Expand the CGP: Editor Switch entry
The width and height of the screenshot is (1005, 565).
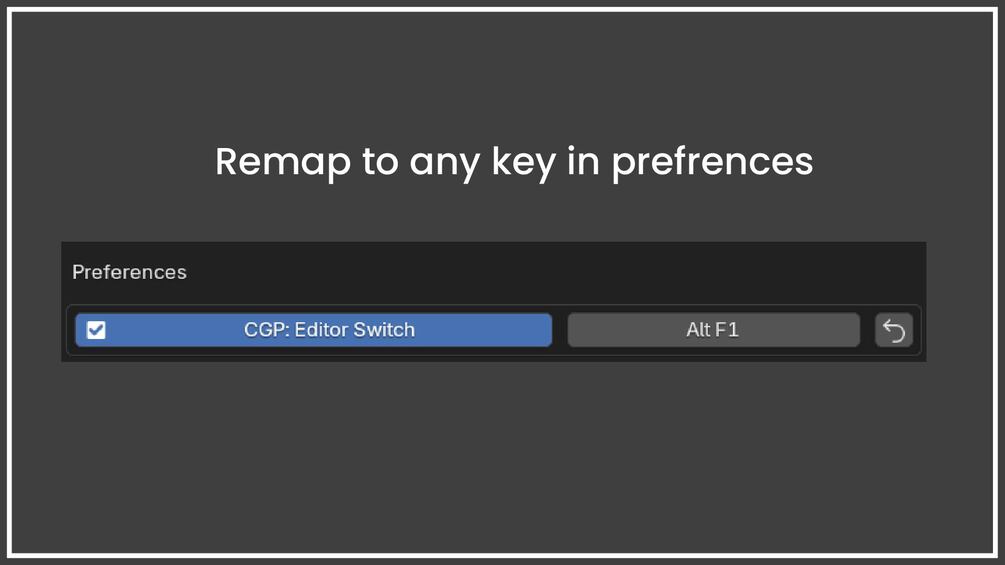point(329,330)
